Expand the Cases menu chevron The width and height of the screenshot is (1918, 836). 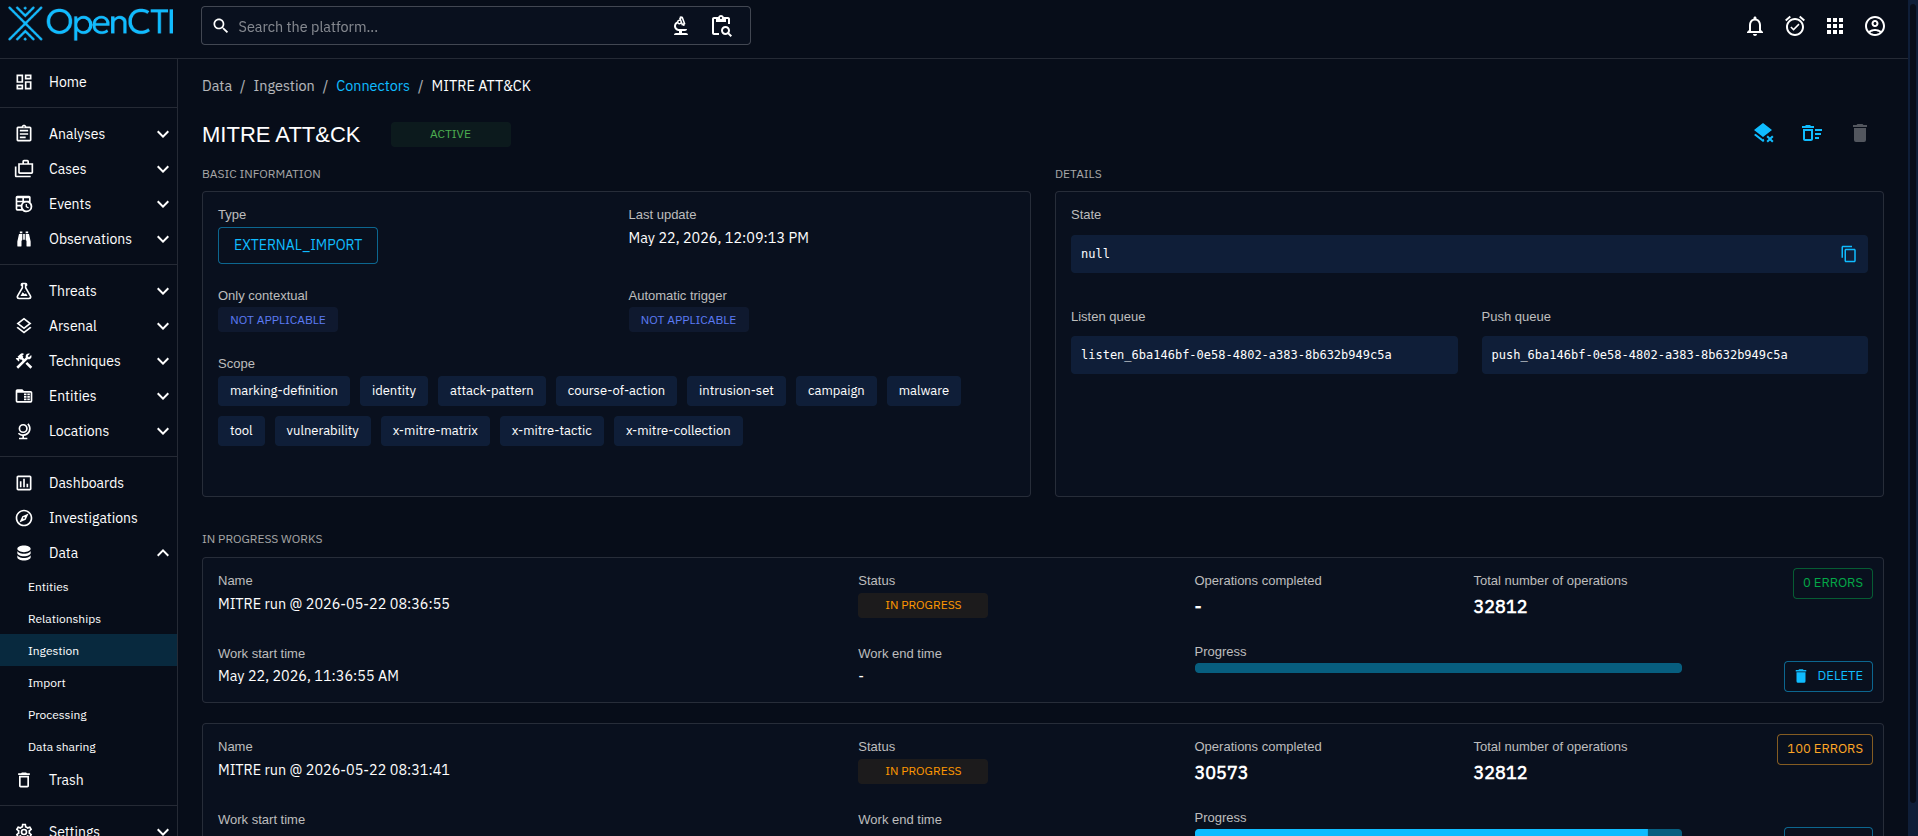point(163,169)
